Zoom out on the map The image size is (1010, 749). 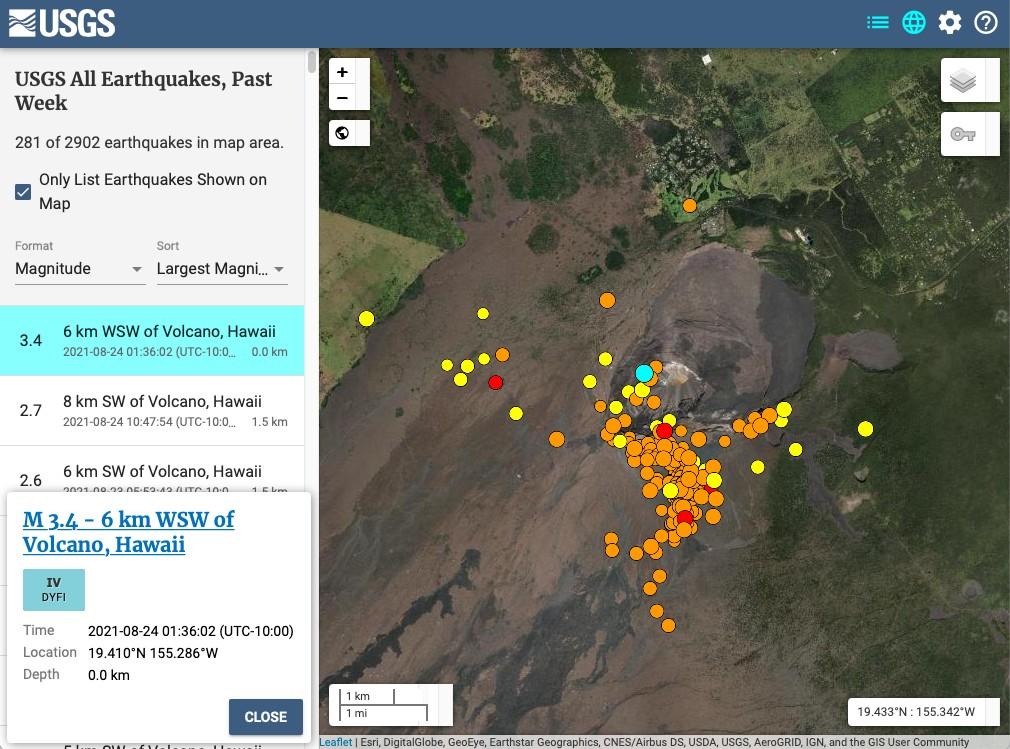[343, 98]
